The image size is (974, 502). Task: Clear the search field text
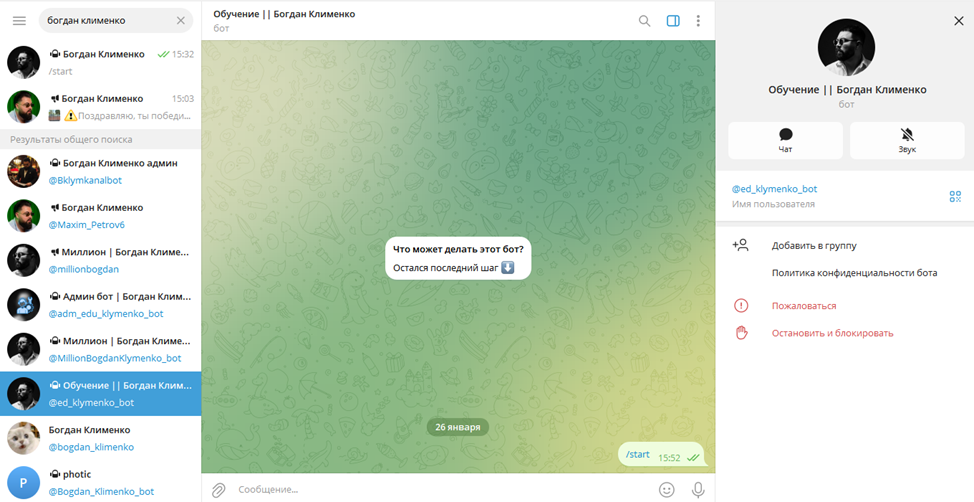[x=181, y=21]
